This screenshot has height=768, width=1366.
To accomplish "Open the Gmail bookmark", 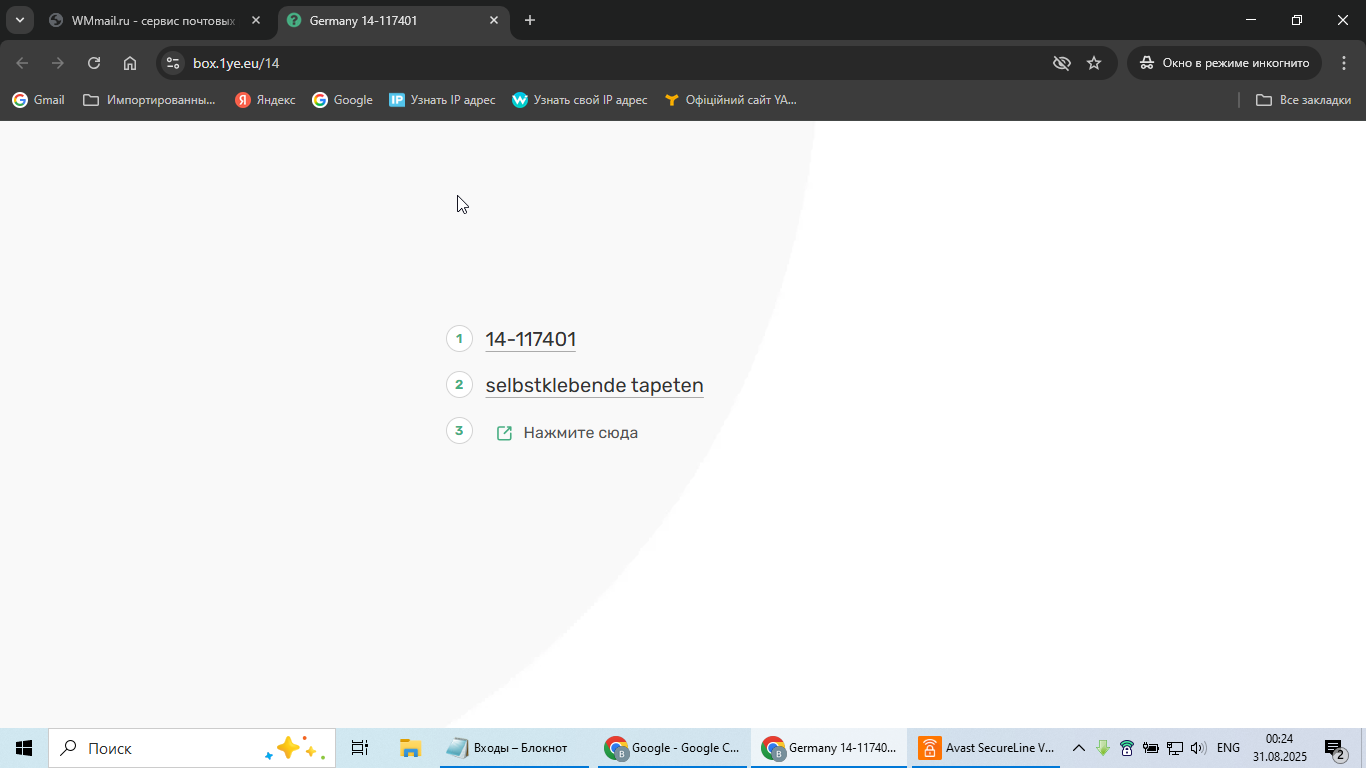I will click(38, 100).
